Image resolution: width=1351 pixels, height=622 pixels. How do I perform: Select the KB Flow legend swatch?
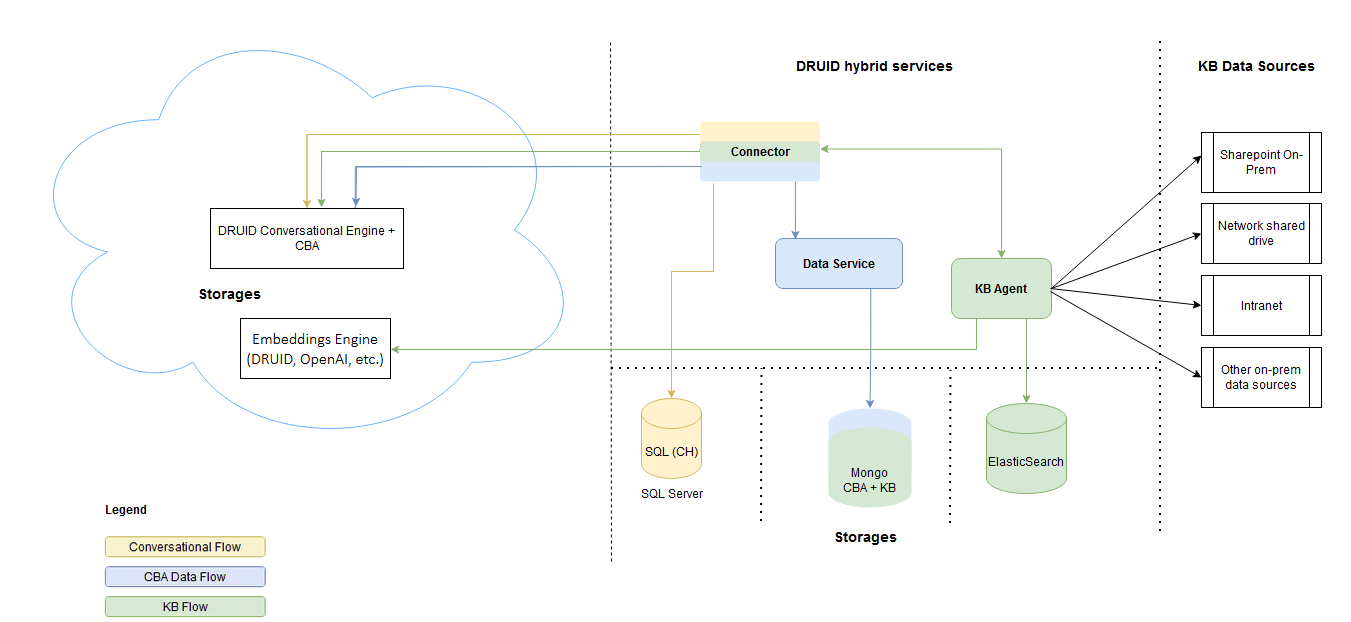pyautogui.click(x=185, y=606)
